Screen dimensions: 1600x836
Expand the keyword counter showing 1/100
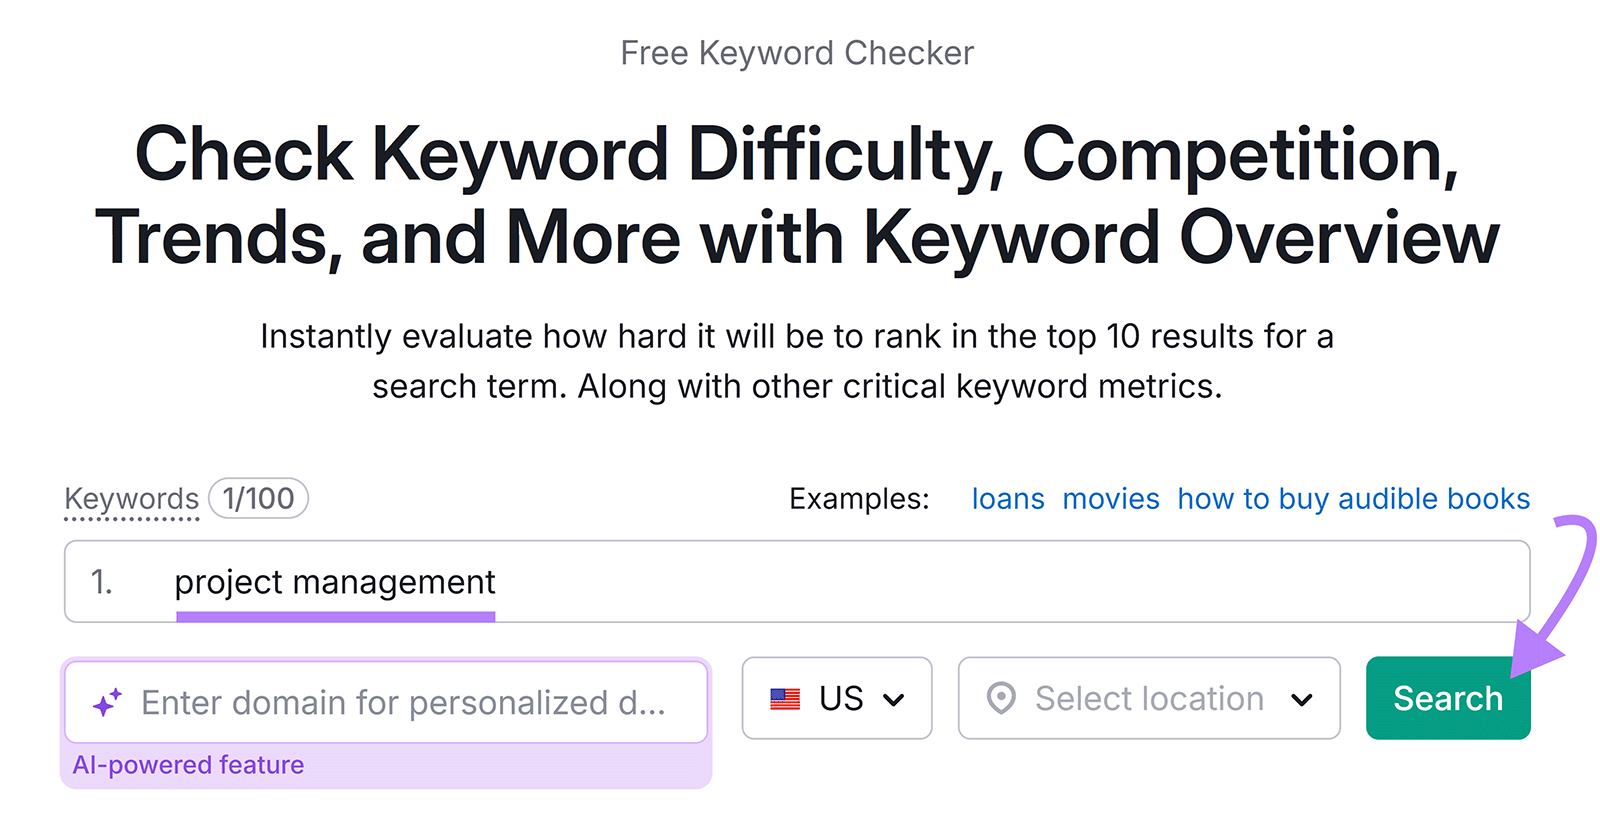pos(257,497)
